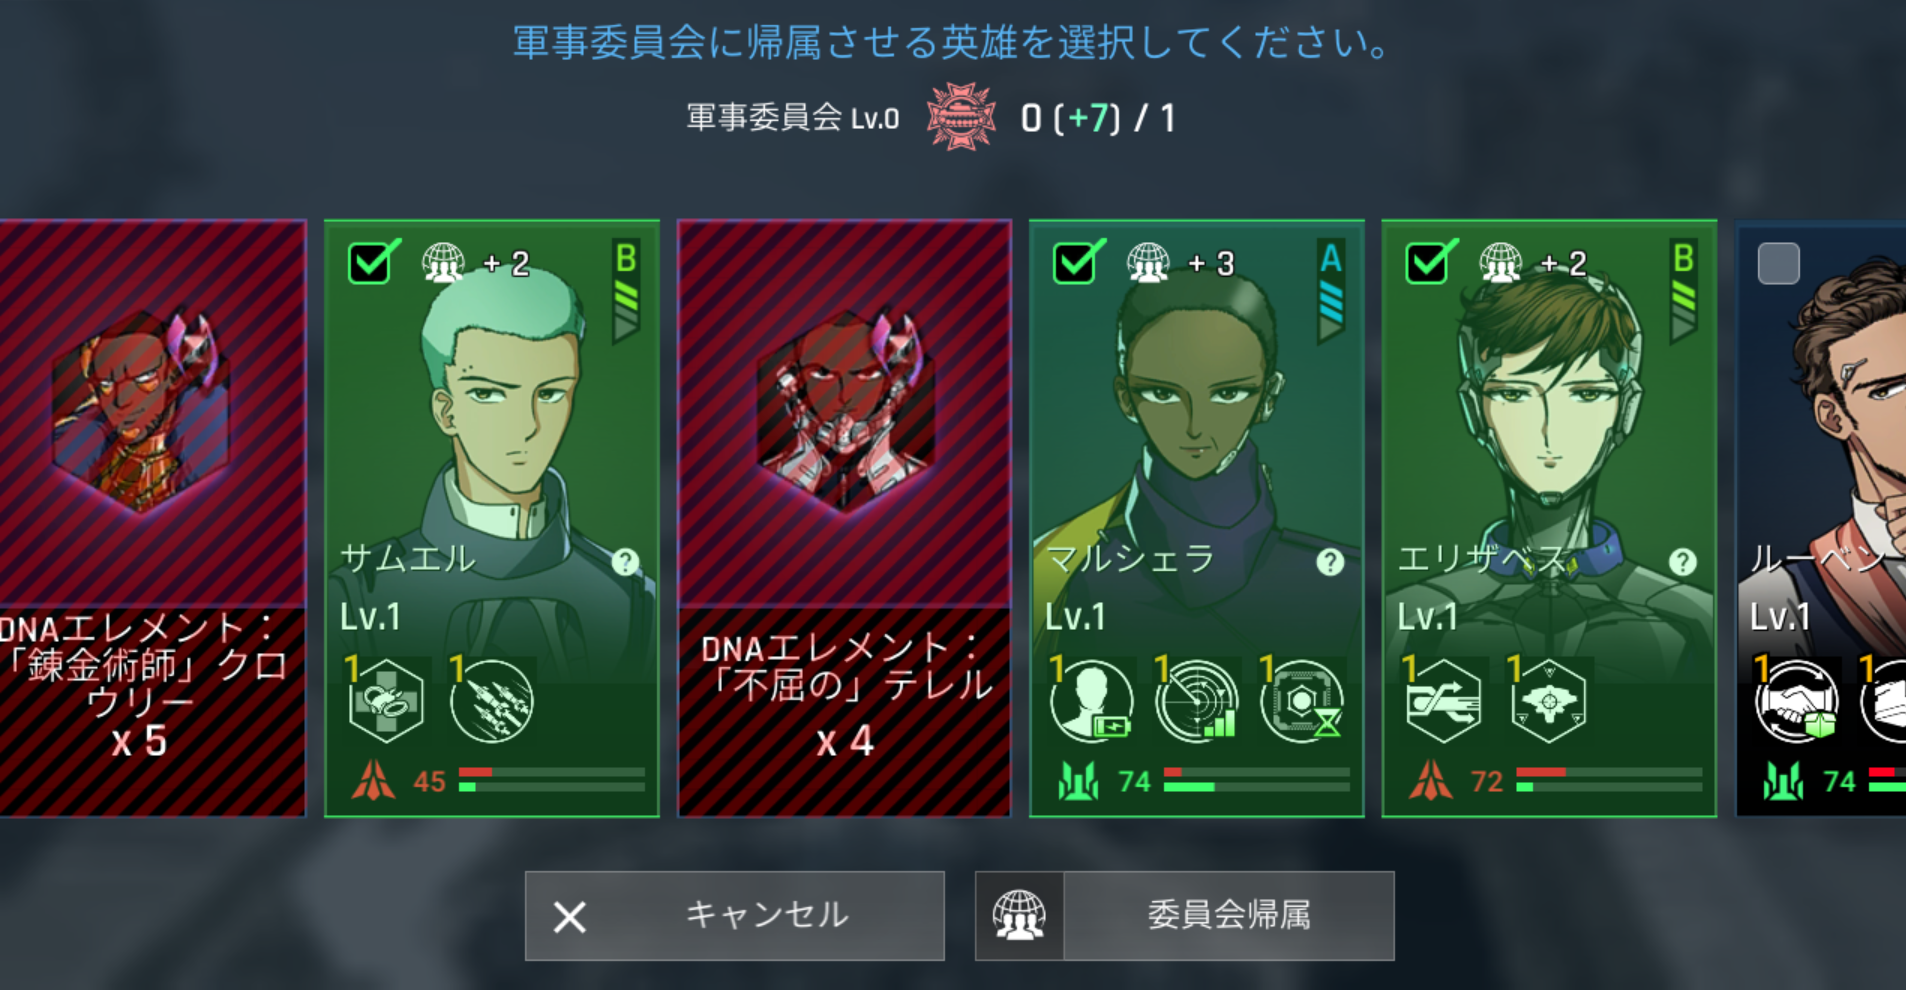This screenshot has width=1906, height=990.
Task: Open サムエル's question mark help icon
Action: tap(626, 562)
